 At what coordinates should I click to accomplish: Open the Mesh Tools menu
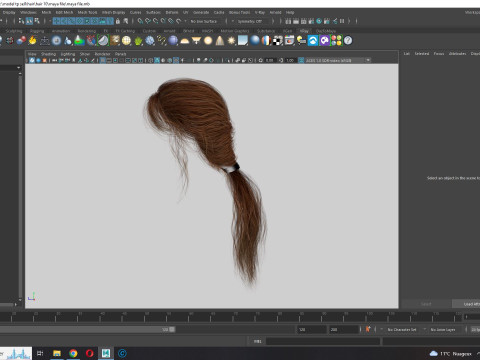[x=87, y=12]
